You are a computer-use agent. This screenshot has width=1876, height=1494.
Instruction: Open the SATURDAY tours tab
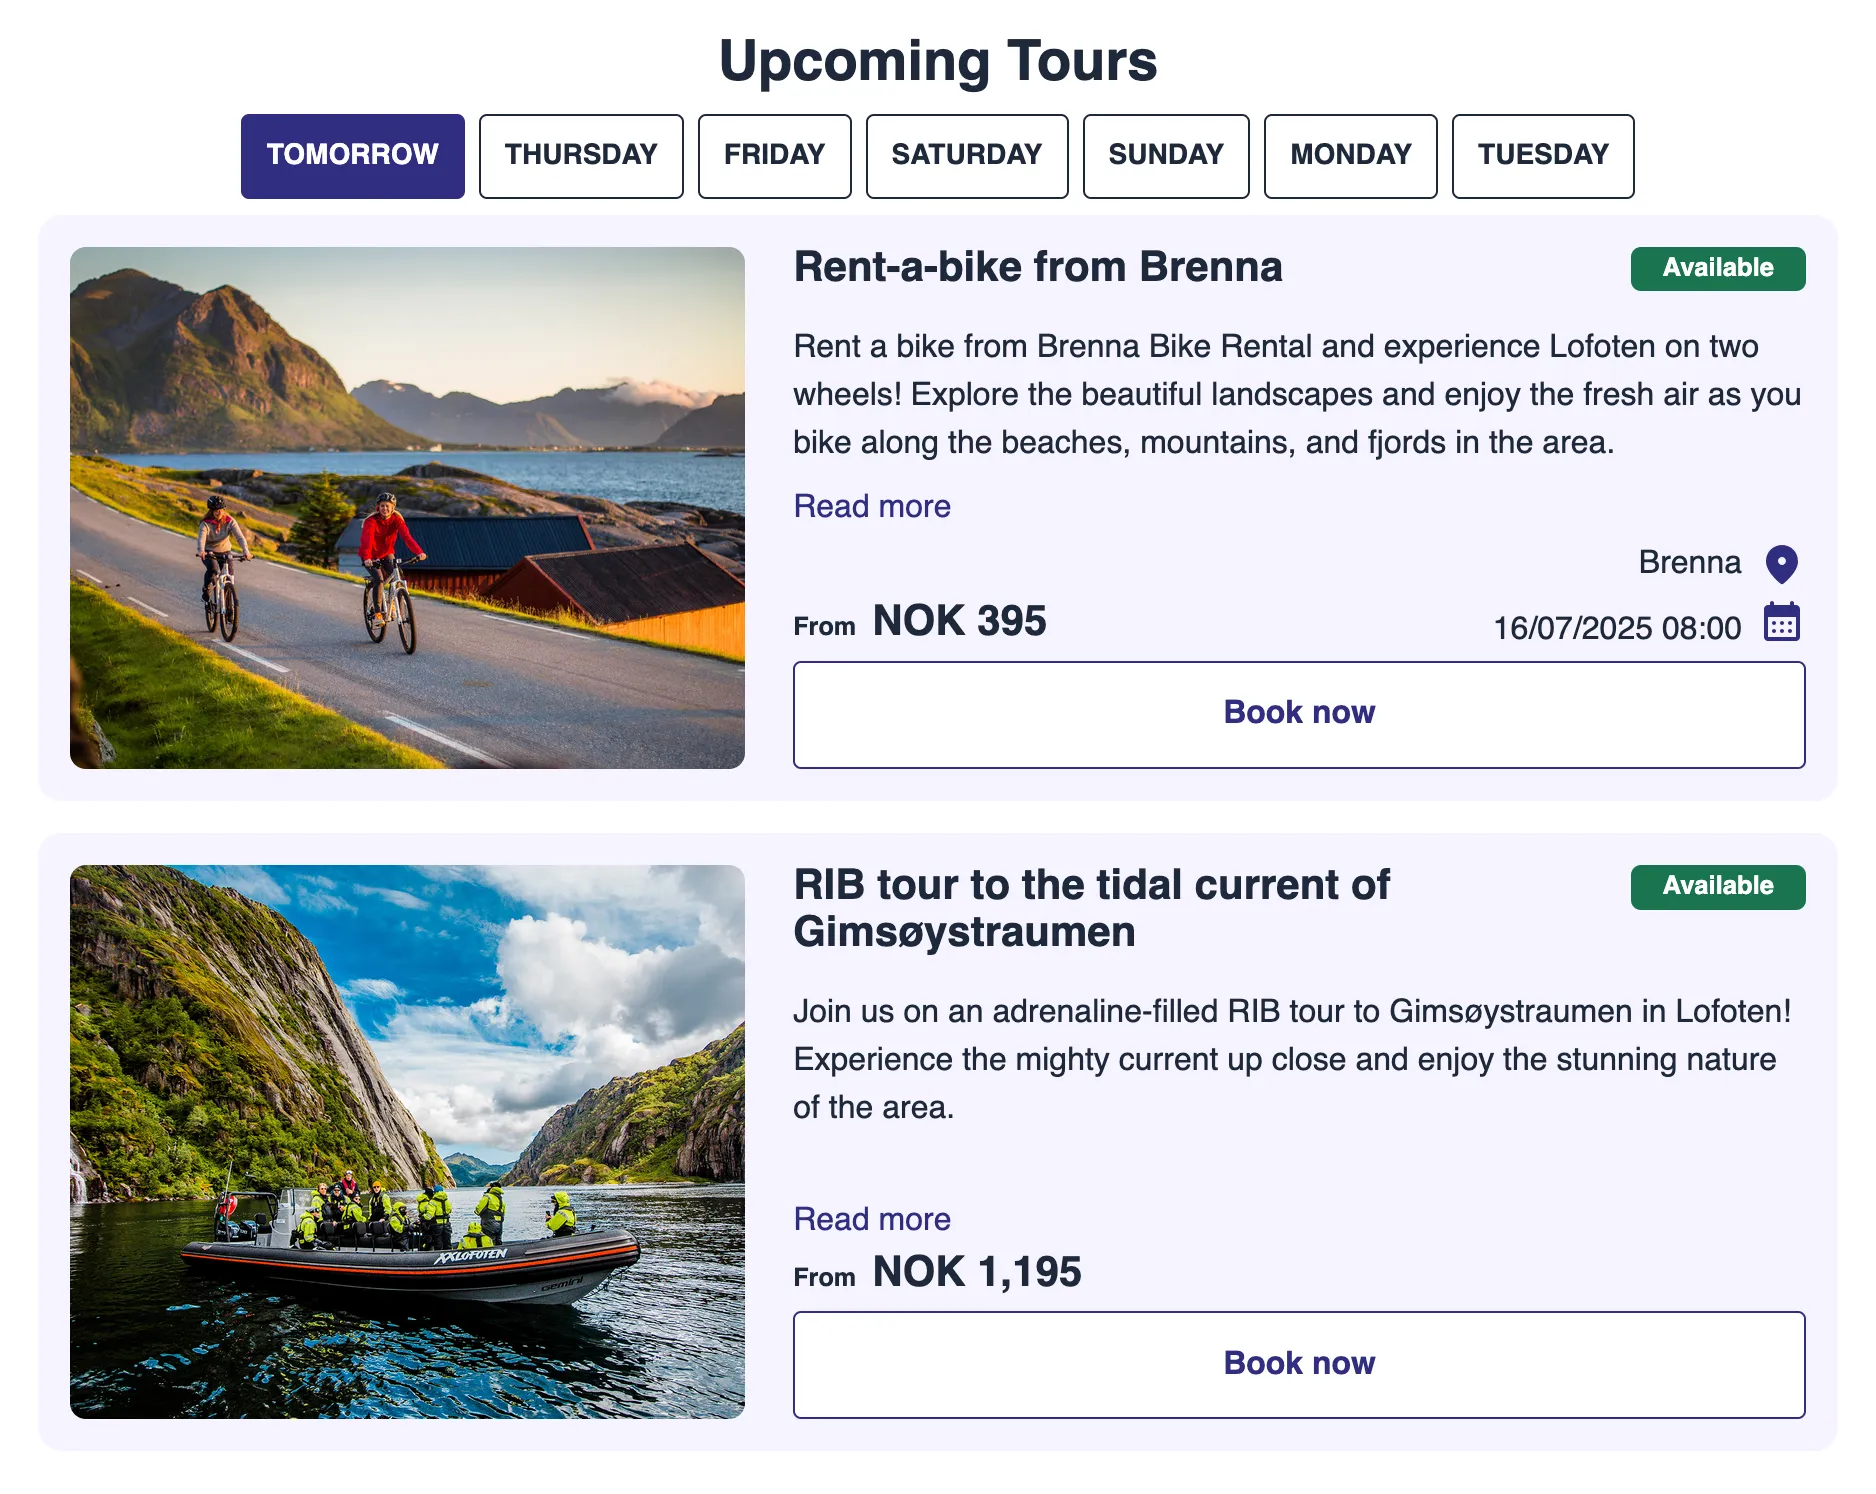coord(966,156)
